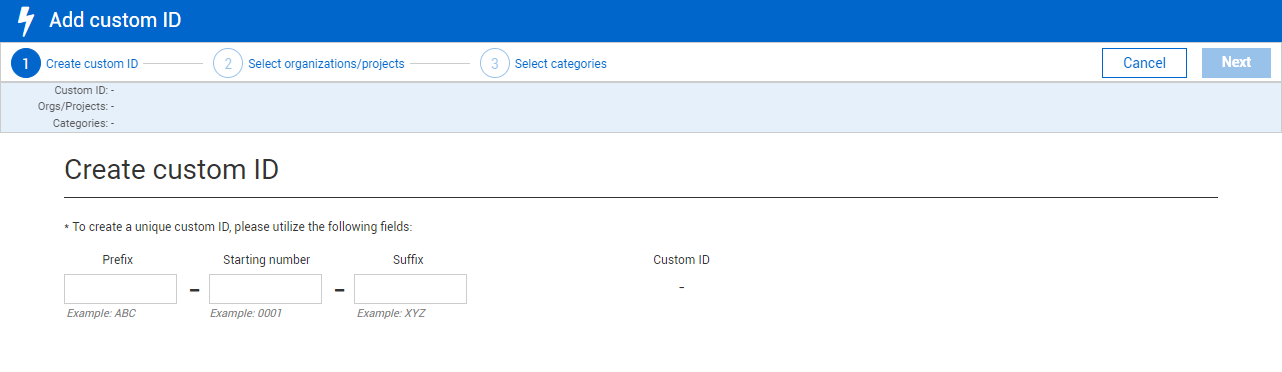
Task: Click the Next button
Action: tap(1236, 63)
